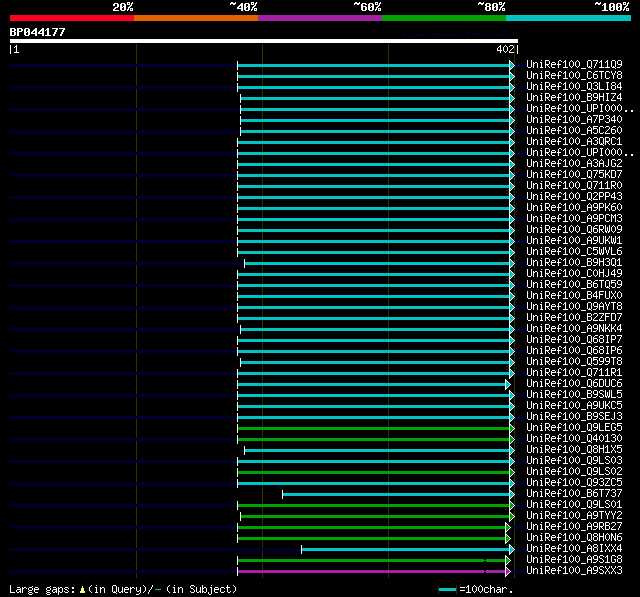Click the yellow query gap marker in the legend
The height and width of the screenshot is (597, 640).
pyautogui.click(x=82, y=590)
